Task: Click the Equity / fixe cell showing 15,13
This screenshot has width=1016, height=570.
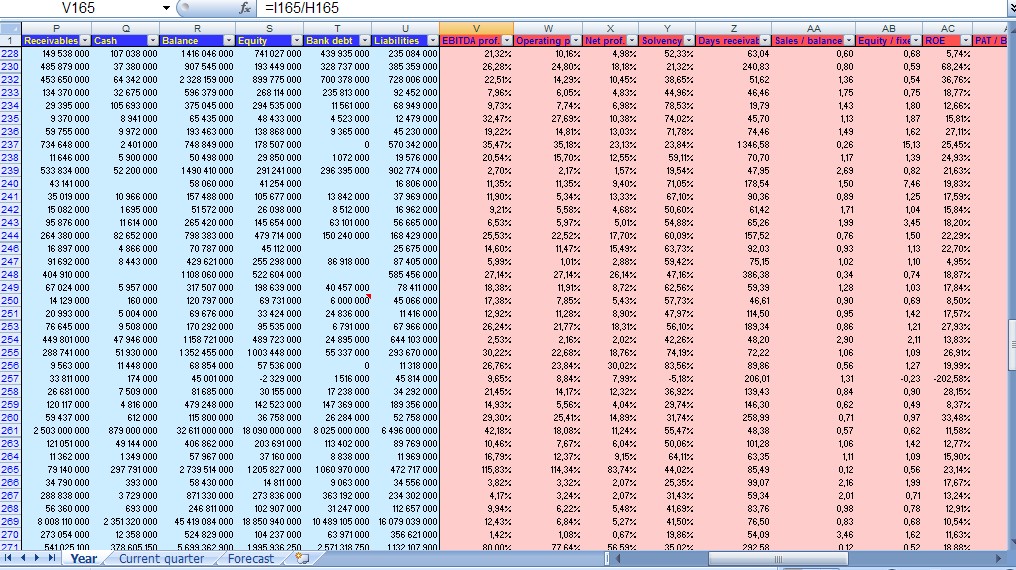Action: (889, 144)
